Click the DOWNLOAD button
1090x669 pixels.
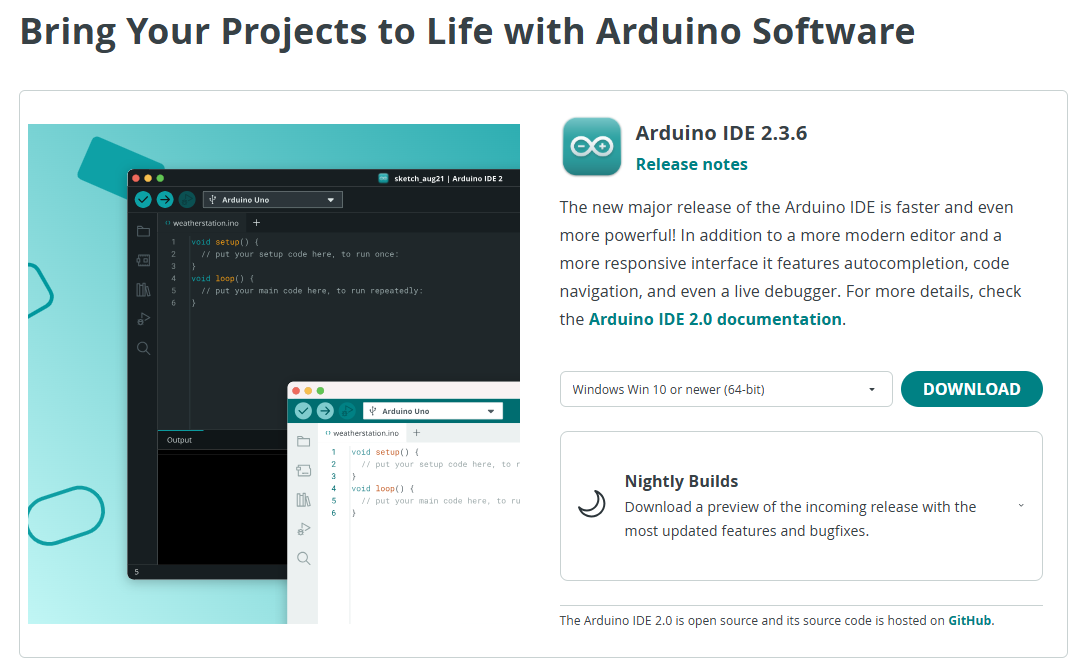pyautogui.click(x=971, y=389)
